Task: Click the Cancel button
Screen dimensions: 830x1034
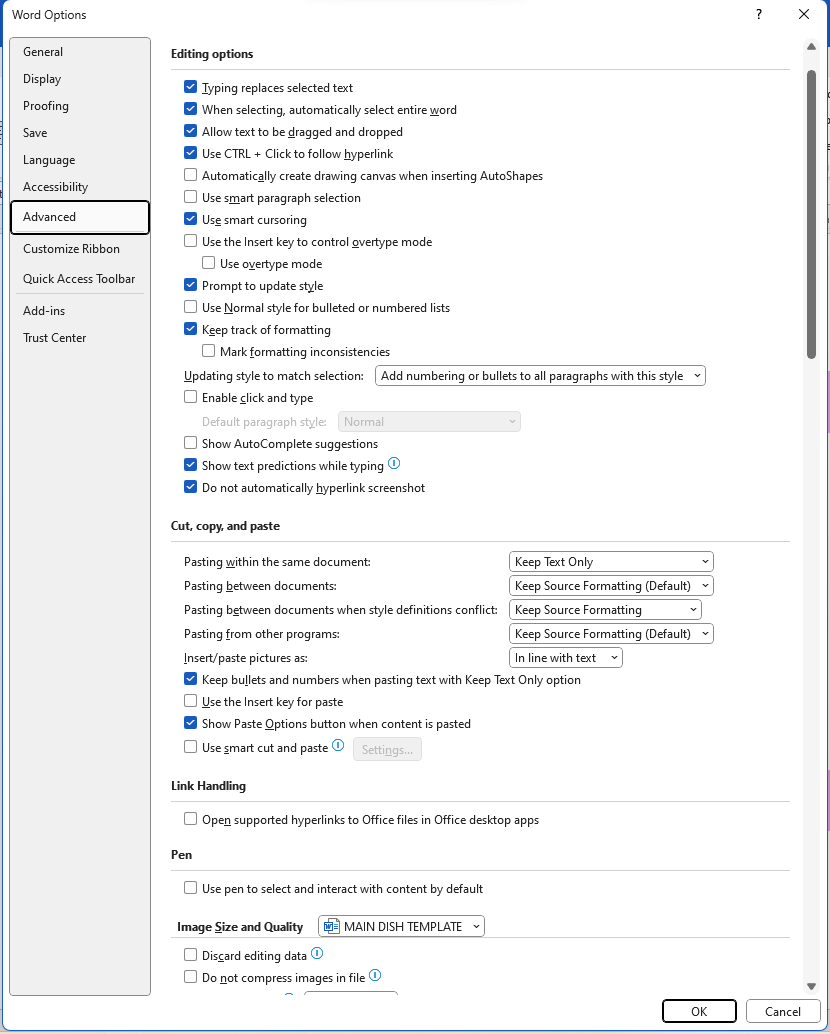Action: coord(783,1011)
